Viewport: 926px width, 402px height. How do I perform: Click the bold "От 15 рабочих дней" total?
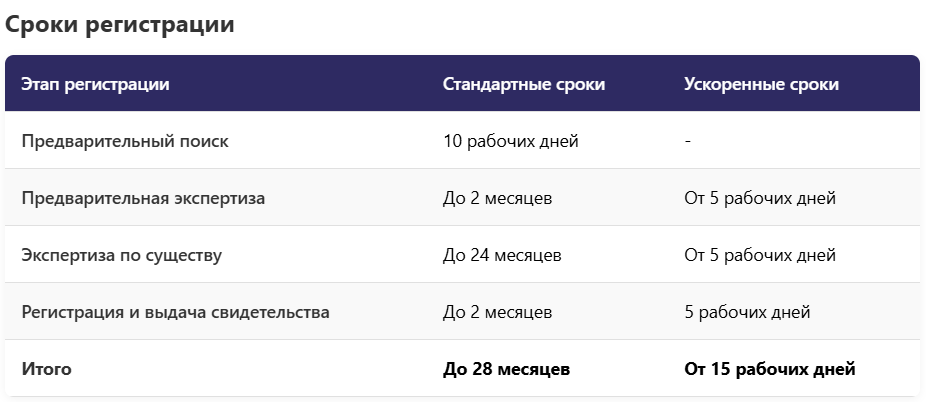(x=769, y=369)
